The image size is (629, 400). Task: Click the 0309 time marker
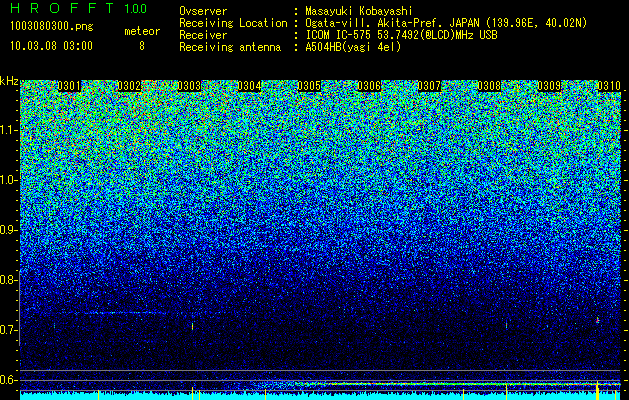[x=549, y=86]
